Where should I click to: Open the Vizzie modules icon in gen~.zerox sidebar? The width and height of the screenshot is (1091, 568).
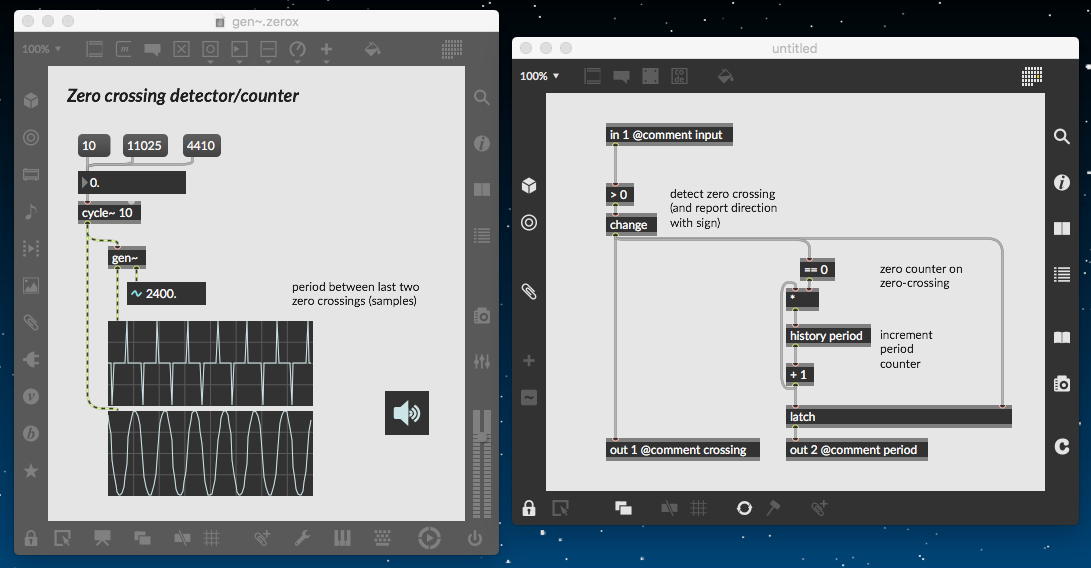[31, 396]
